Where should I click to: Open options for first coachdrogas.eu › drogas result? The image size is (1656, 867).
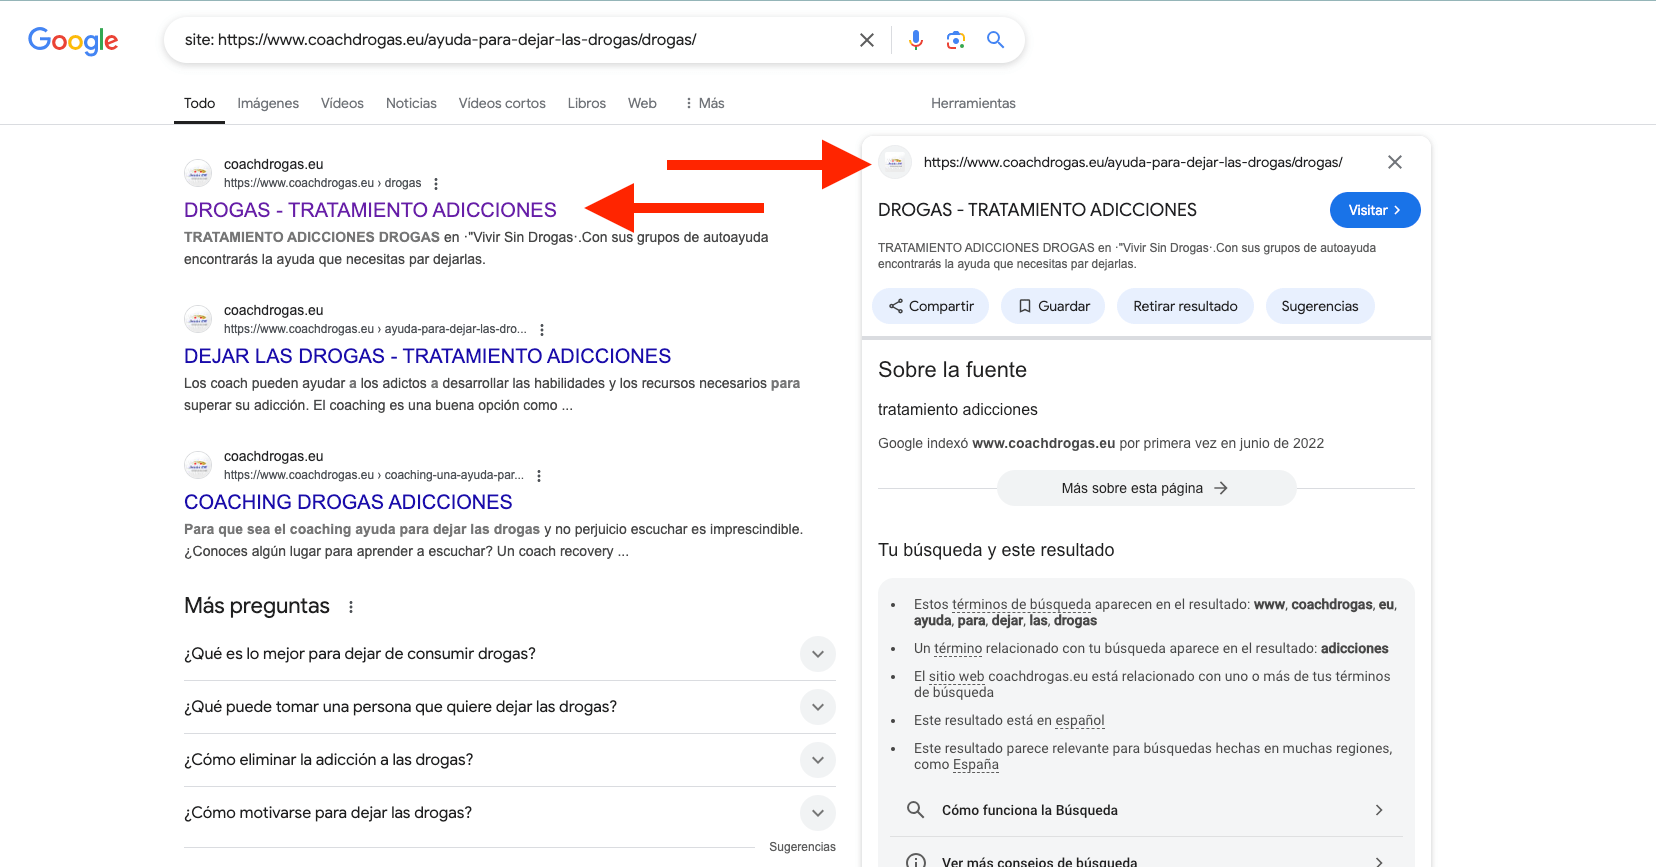436,184
